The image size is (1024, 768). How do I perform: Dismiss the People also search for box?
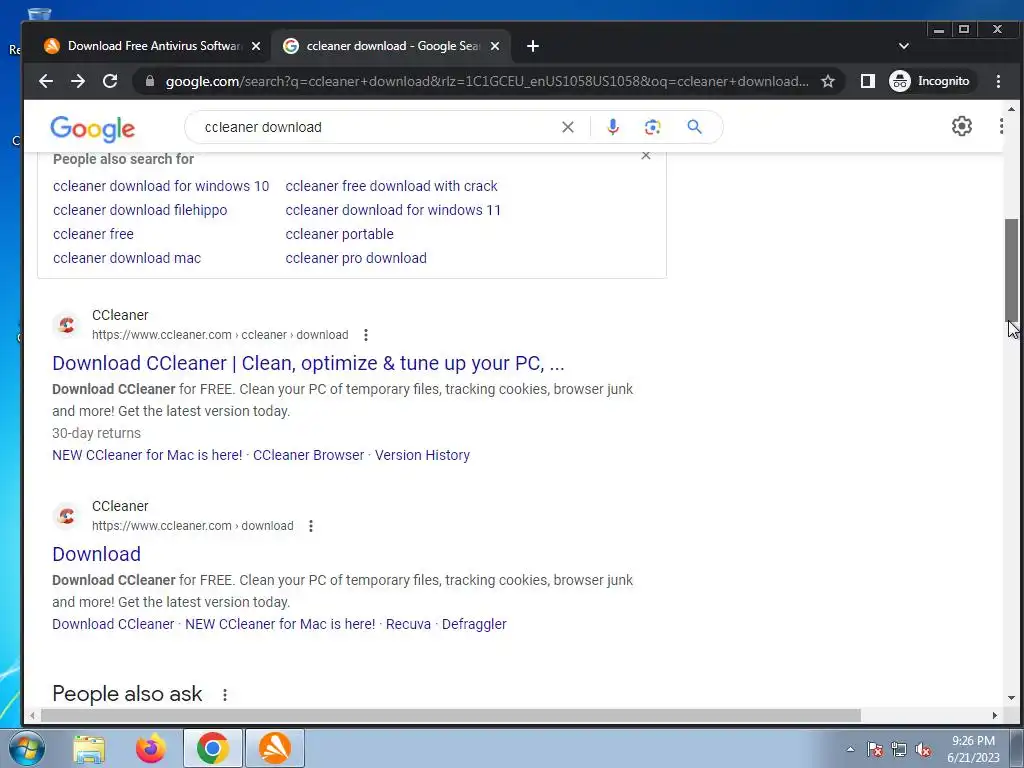[646, 155]
